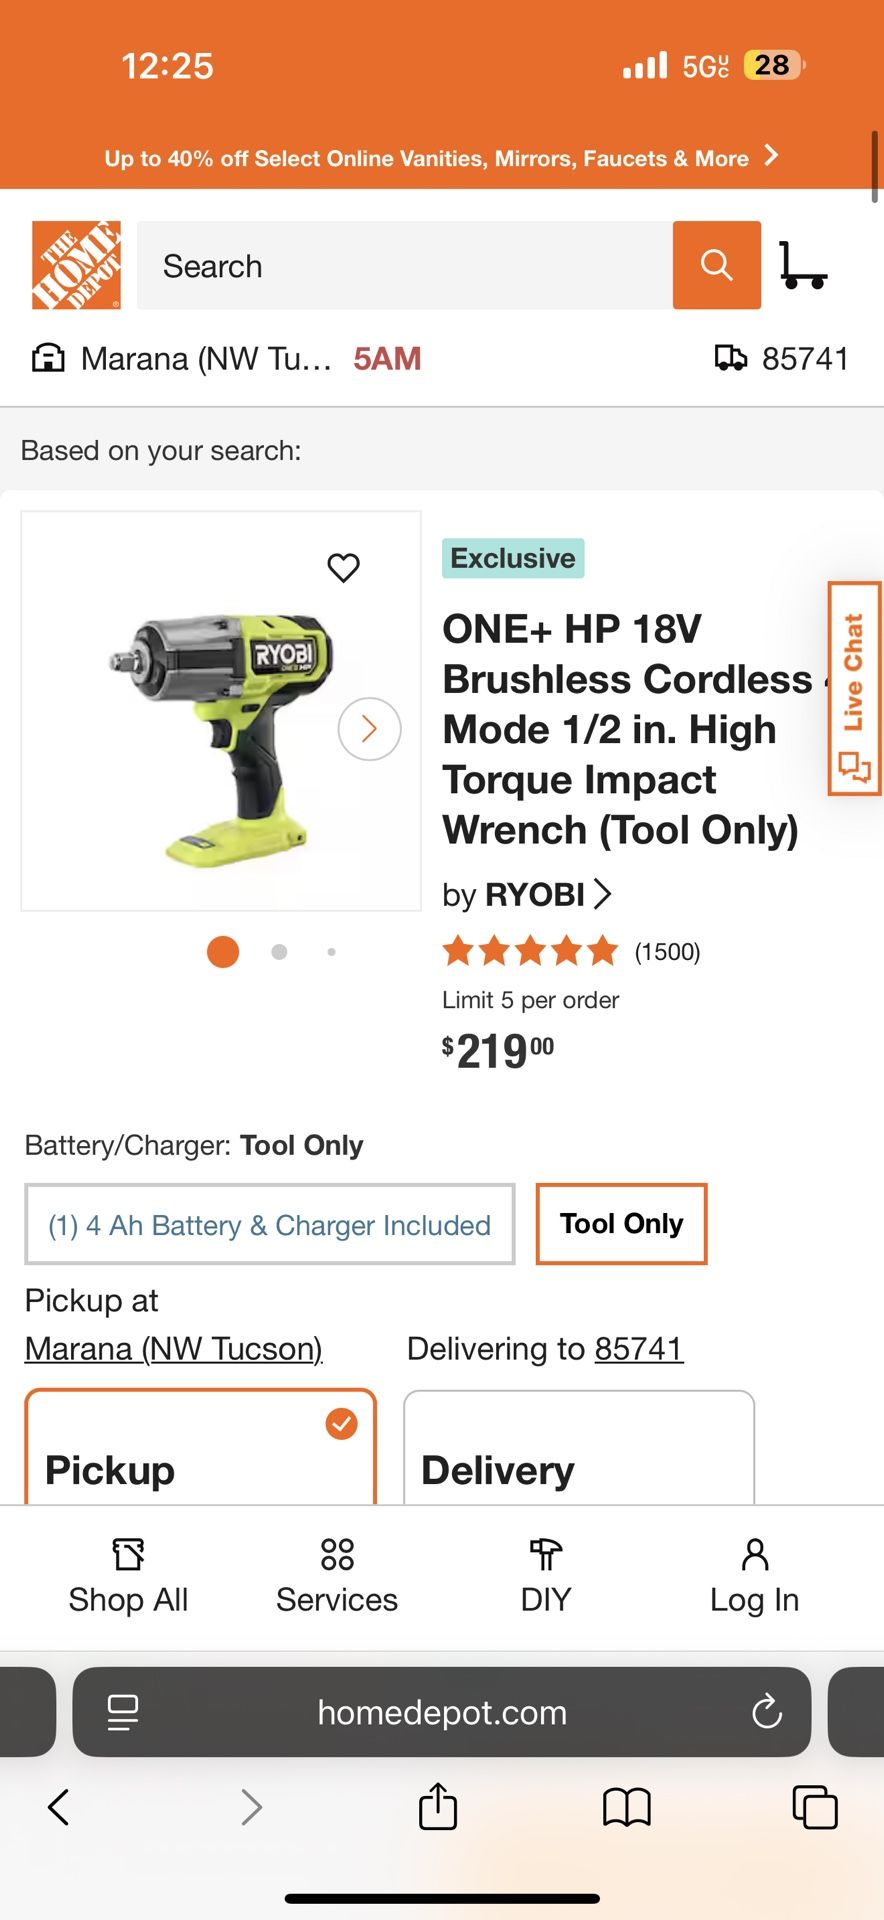Viewport: 884px width, 1920px height.
Task: Tap the orange search magnifier icon
Action: 716,265
